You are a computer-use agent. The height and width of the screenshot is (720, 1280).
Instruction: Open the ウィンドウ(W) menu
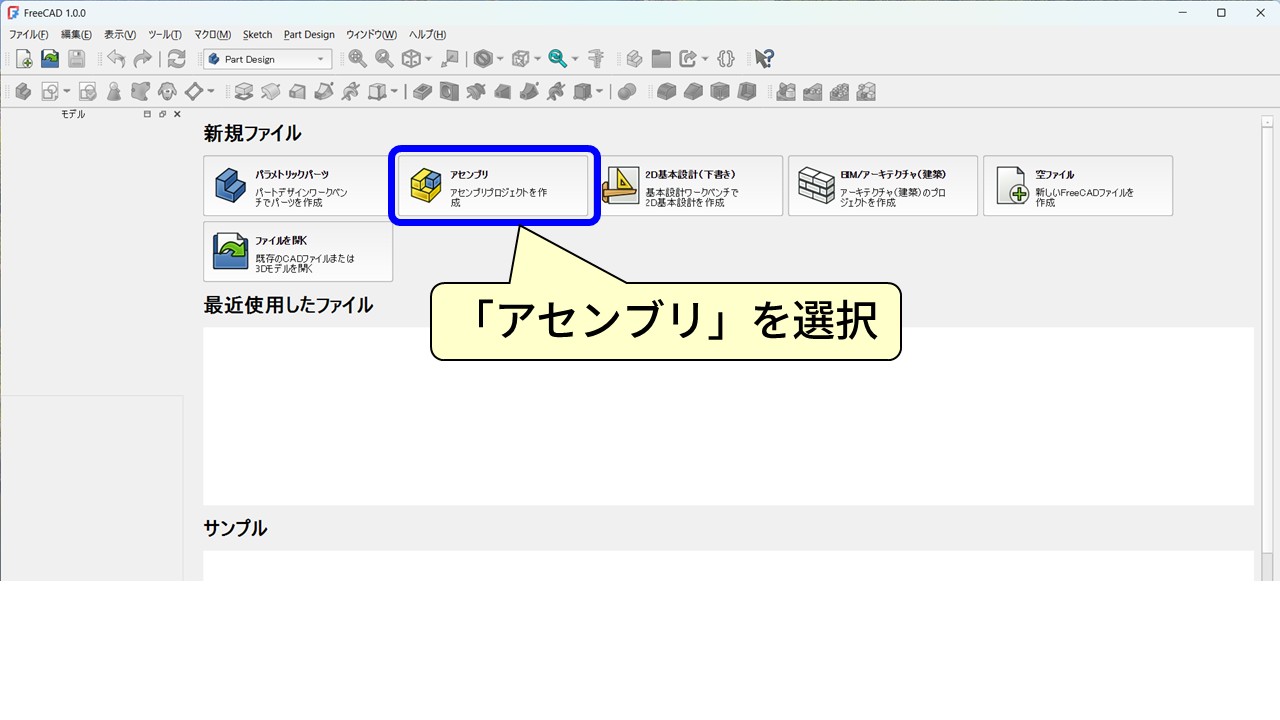371,34
